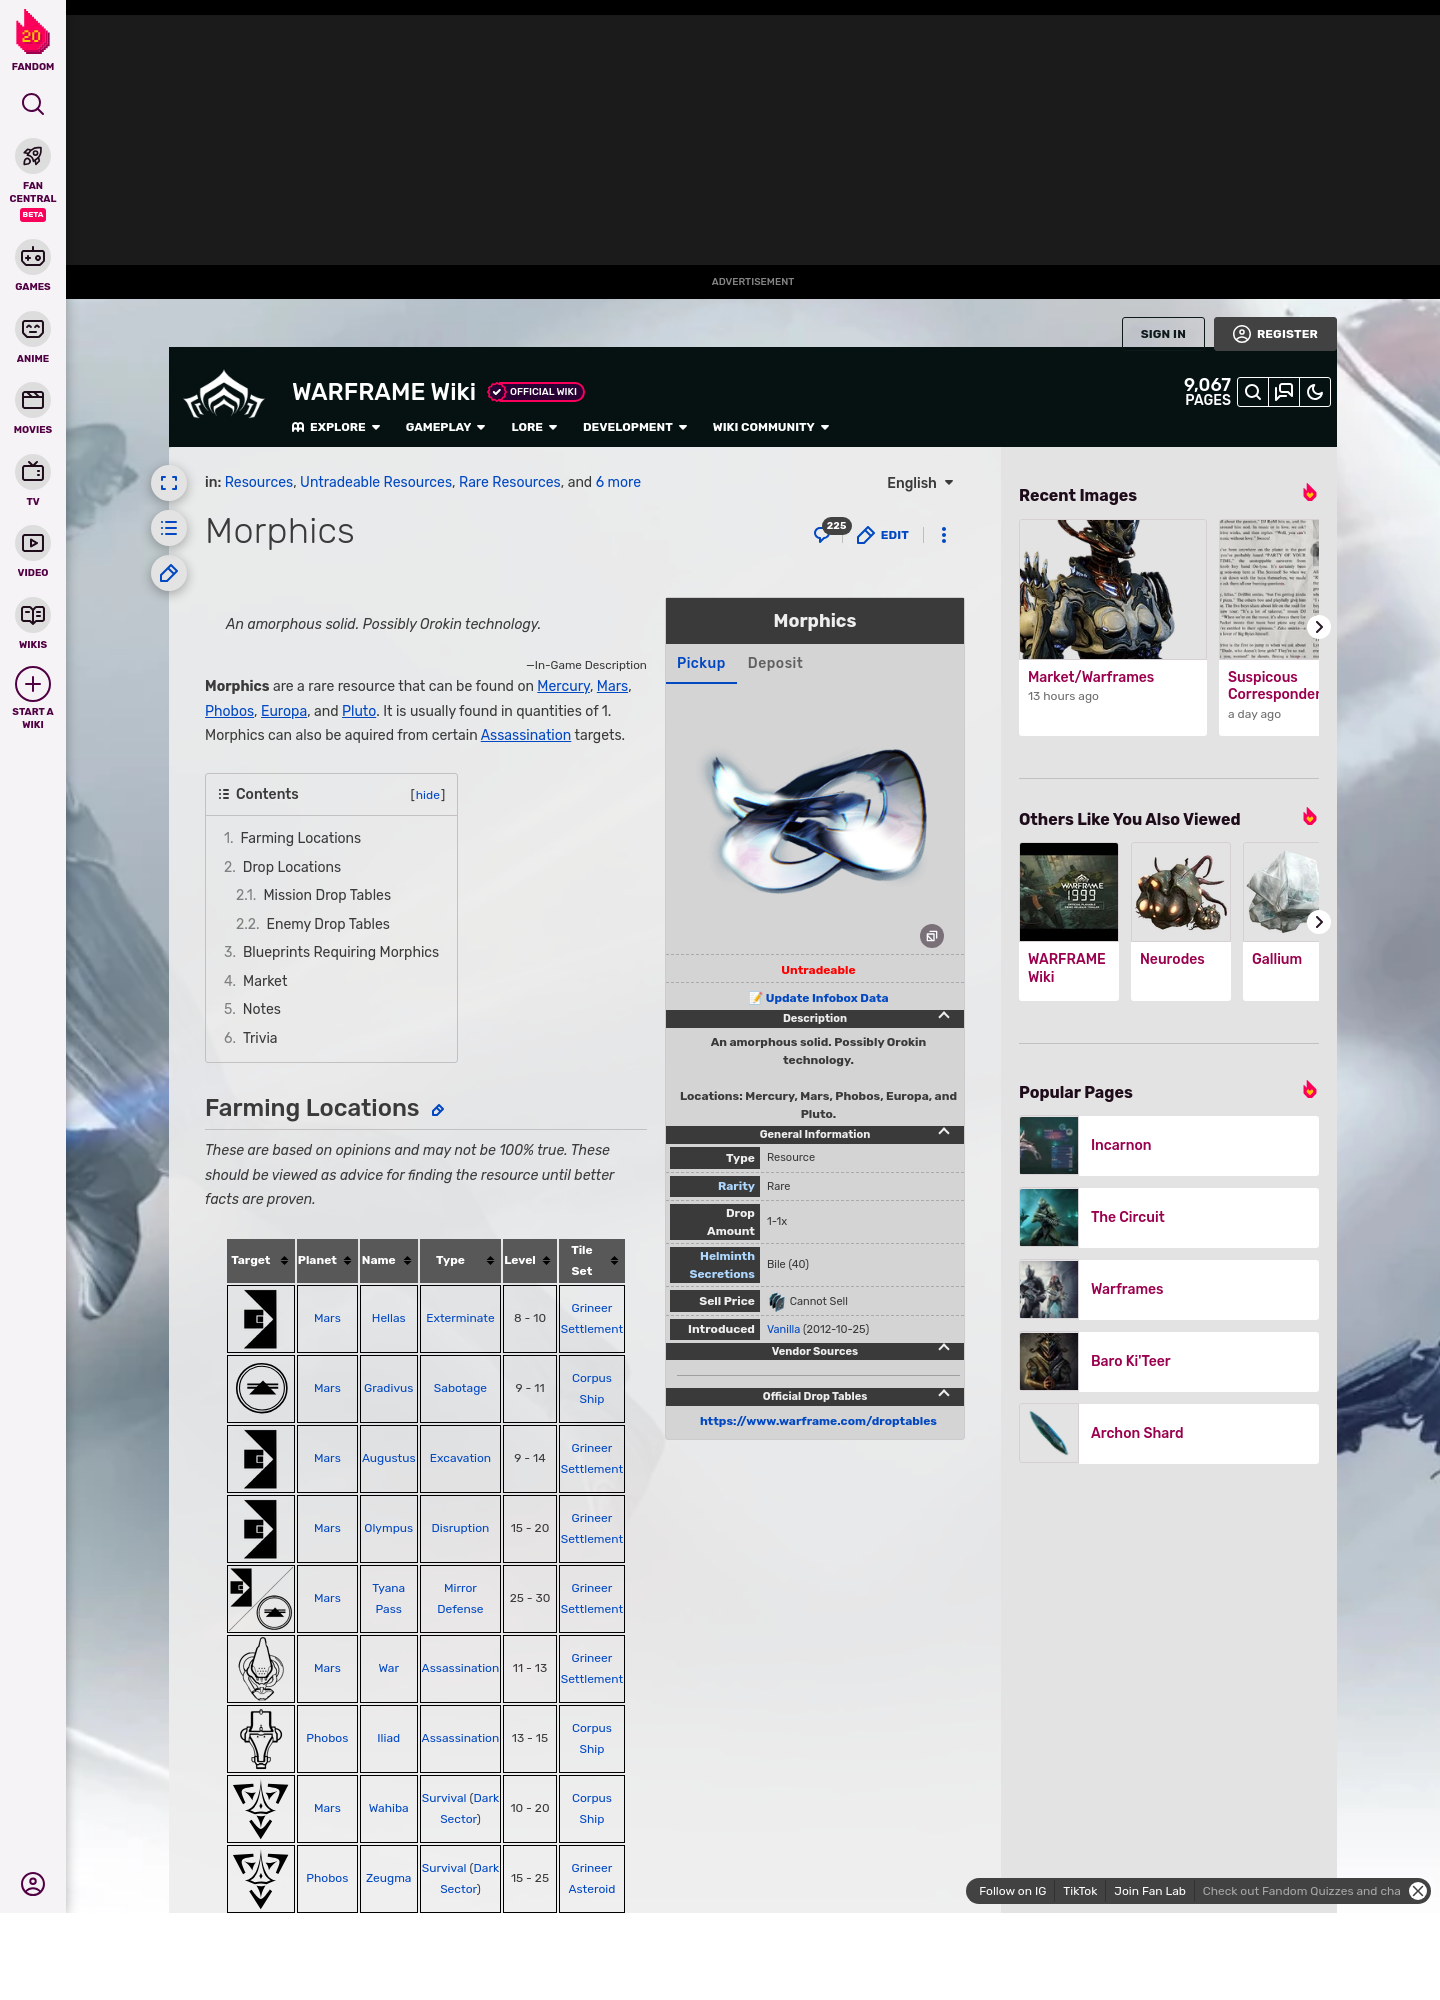Click the Warframe Wiki lotus logo
The width and height of the screenshot is (1440, 2000).
pyautogui.click(x=225, y=395)
